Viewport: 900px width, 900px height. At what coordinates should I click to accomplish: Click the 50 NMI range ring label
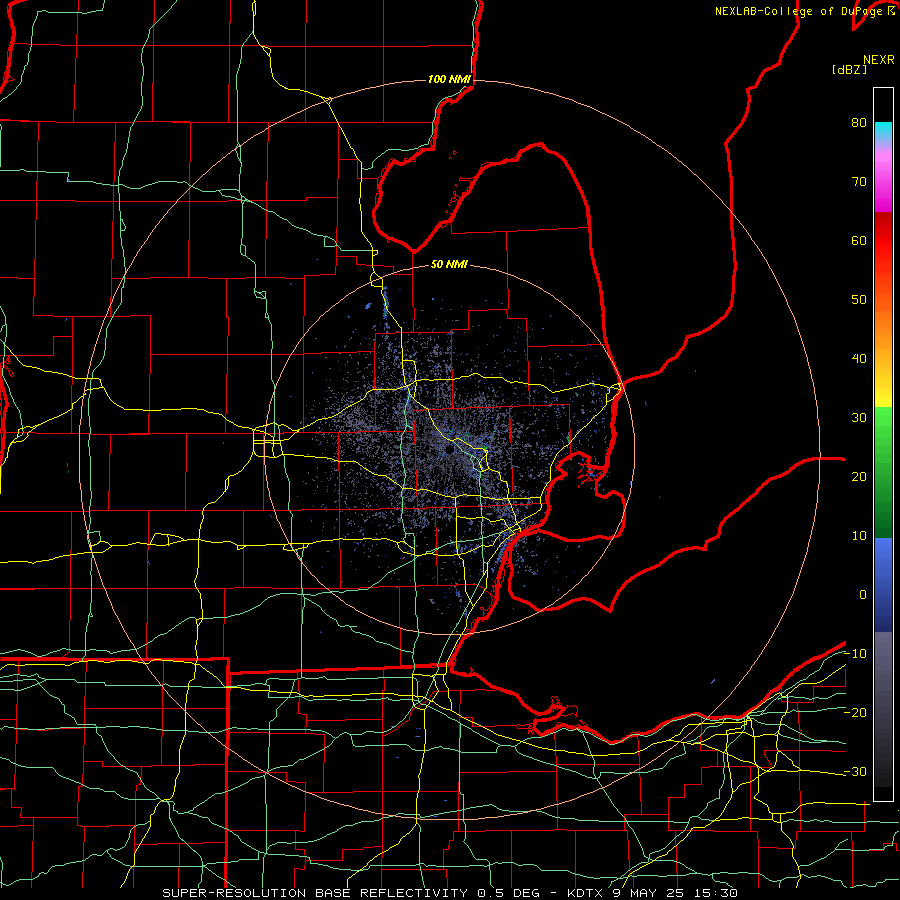449,264
